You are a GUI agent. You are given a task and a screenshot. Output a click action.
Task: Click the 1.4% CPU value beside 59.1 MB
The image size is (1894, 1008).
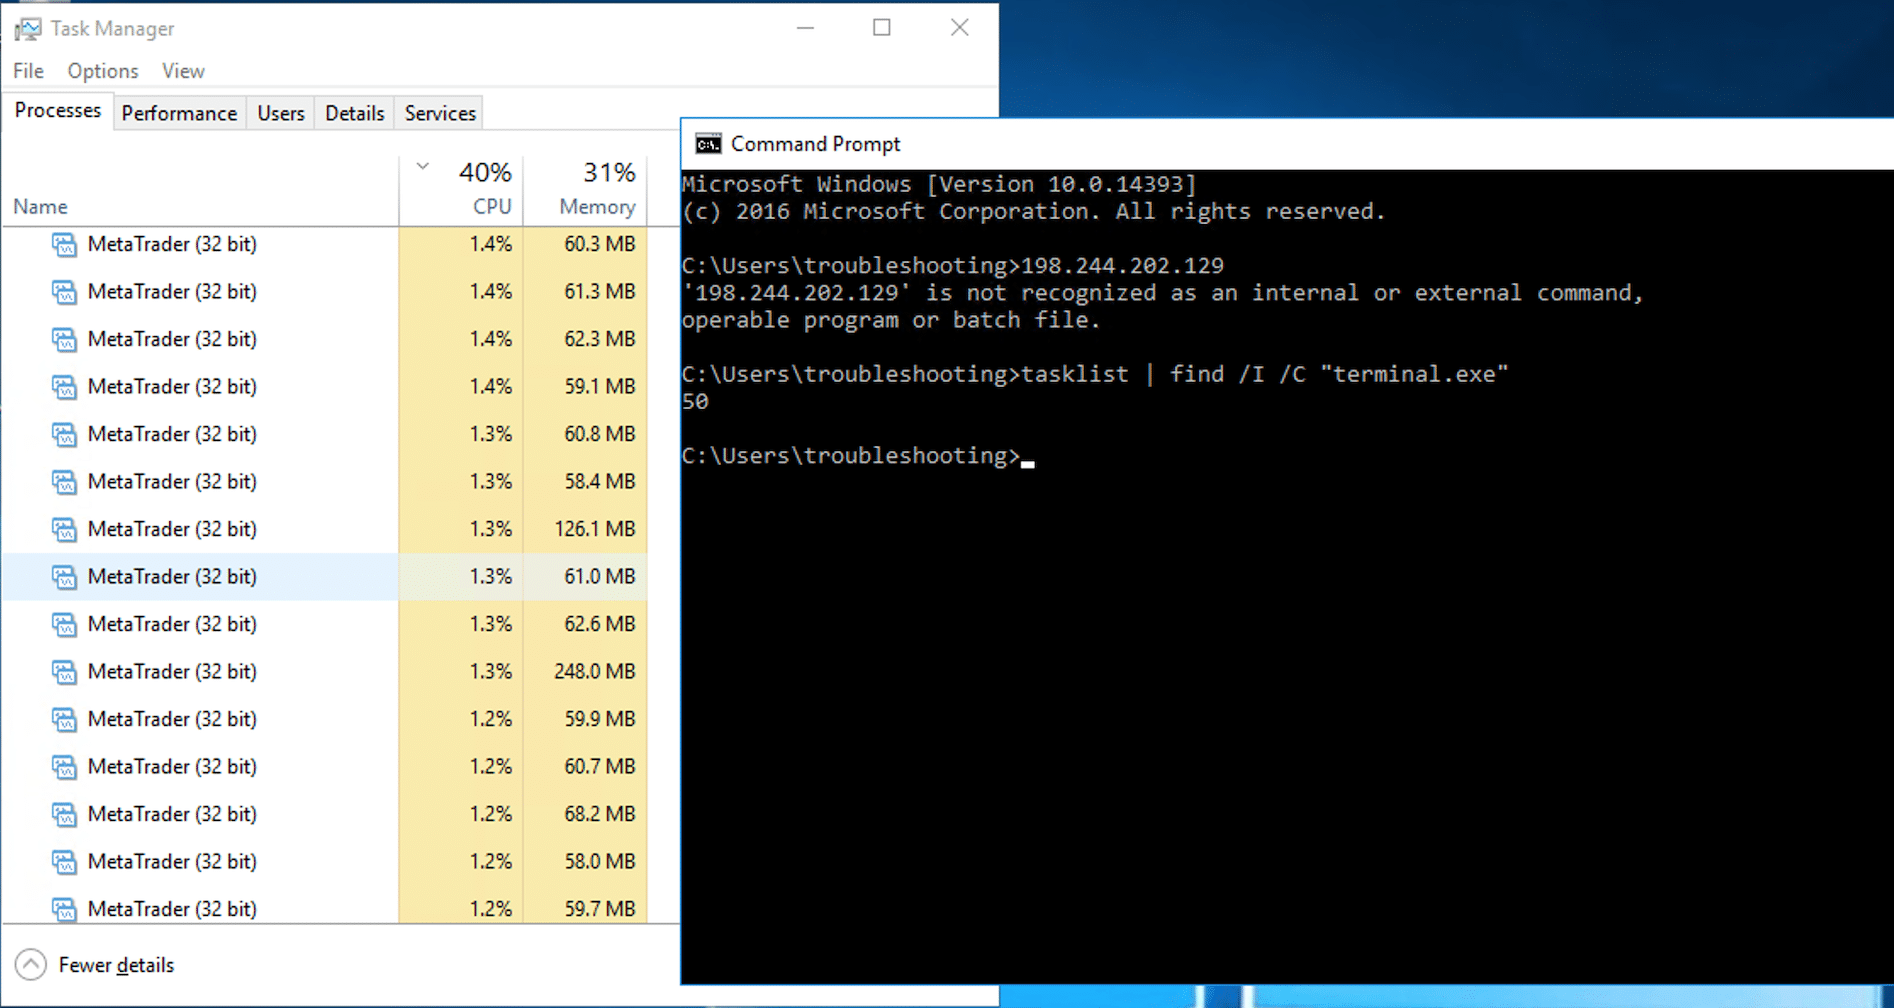tap(491, 387)
